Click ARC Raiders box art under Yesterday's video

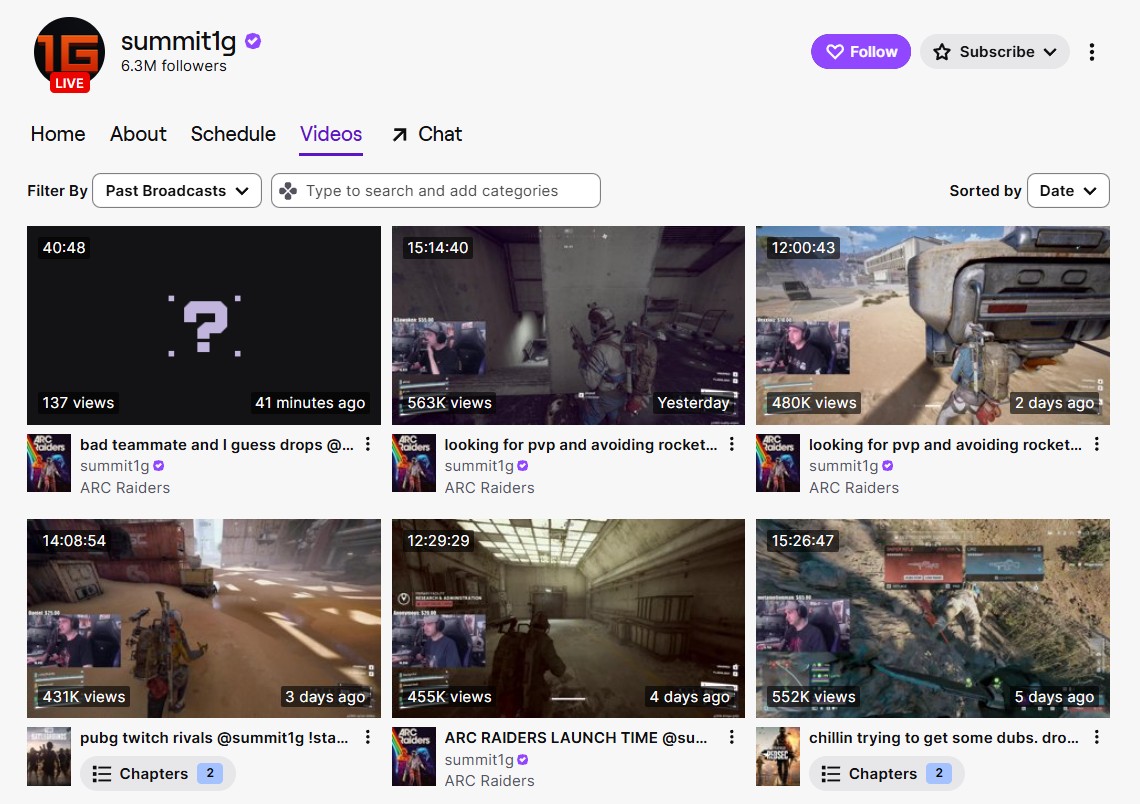point(414,463)
